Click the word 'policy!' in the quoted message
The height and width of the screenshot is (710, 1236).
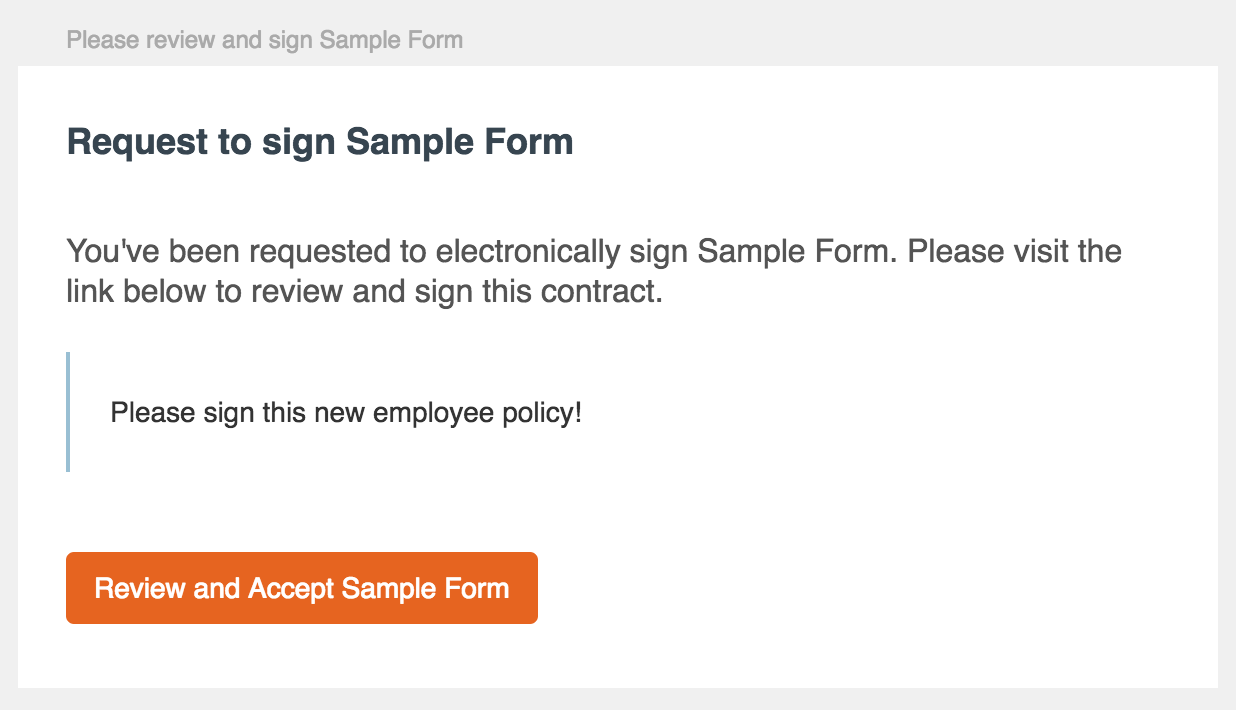(x=542, y=413)
